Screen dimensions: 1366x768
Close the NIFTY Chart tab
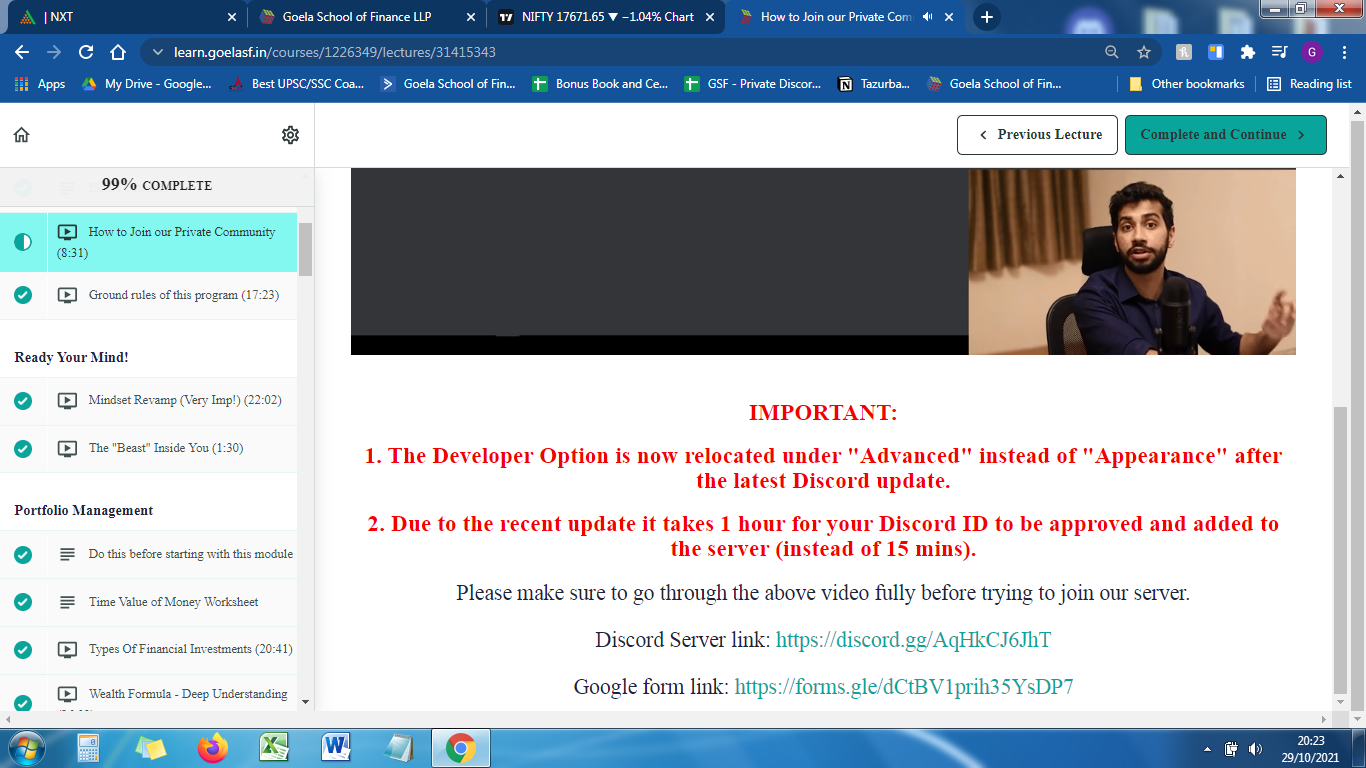click(x=711, y=17)
